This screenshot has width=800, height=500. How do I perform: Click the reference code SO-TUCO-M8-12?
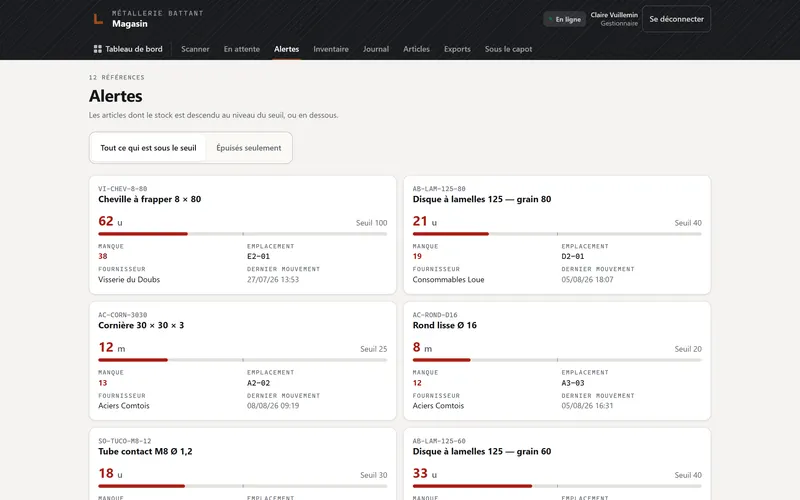(124, 441)
